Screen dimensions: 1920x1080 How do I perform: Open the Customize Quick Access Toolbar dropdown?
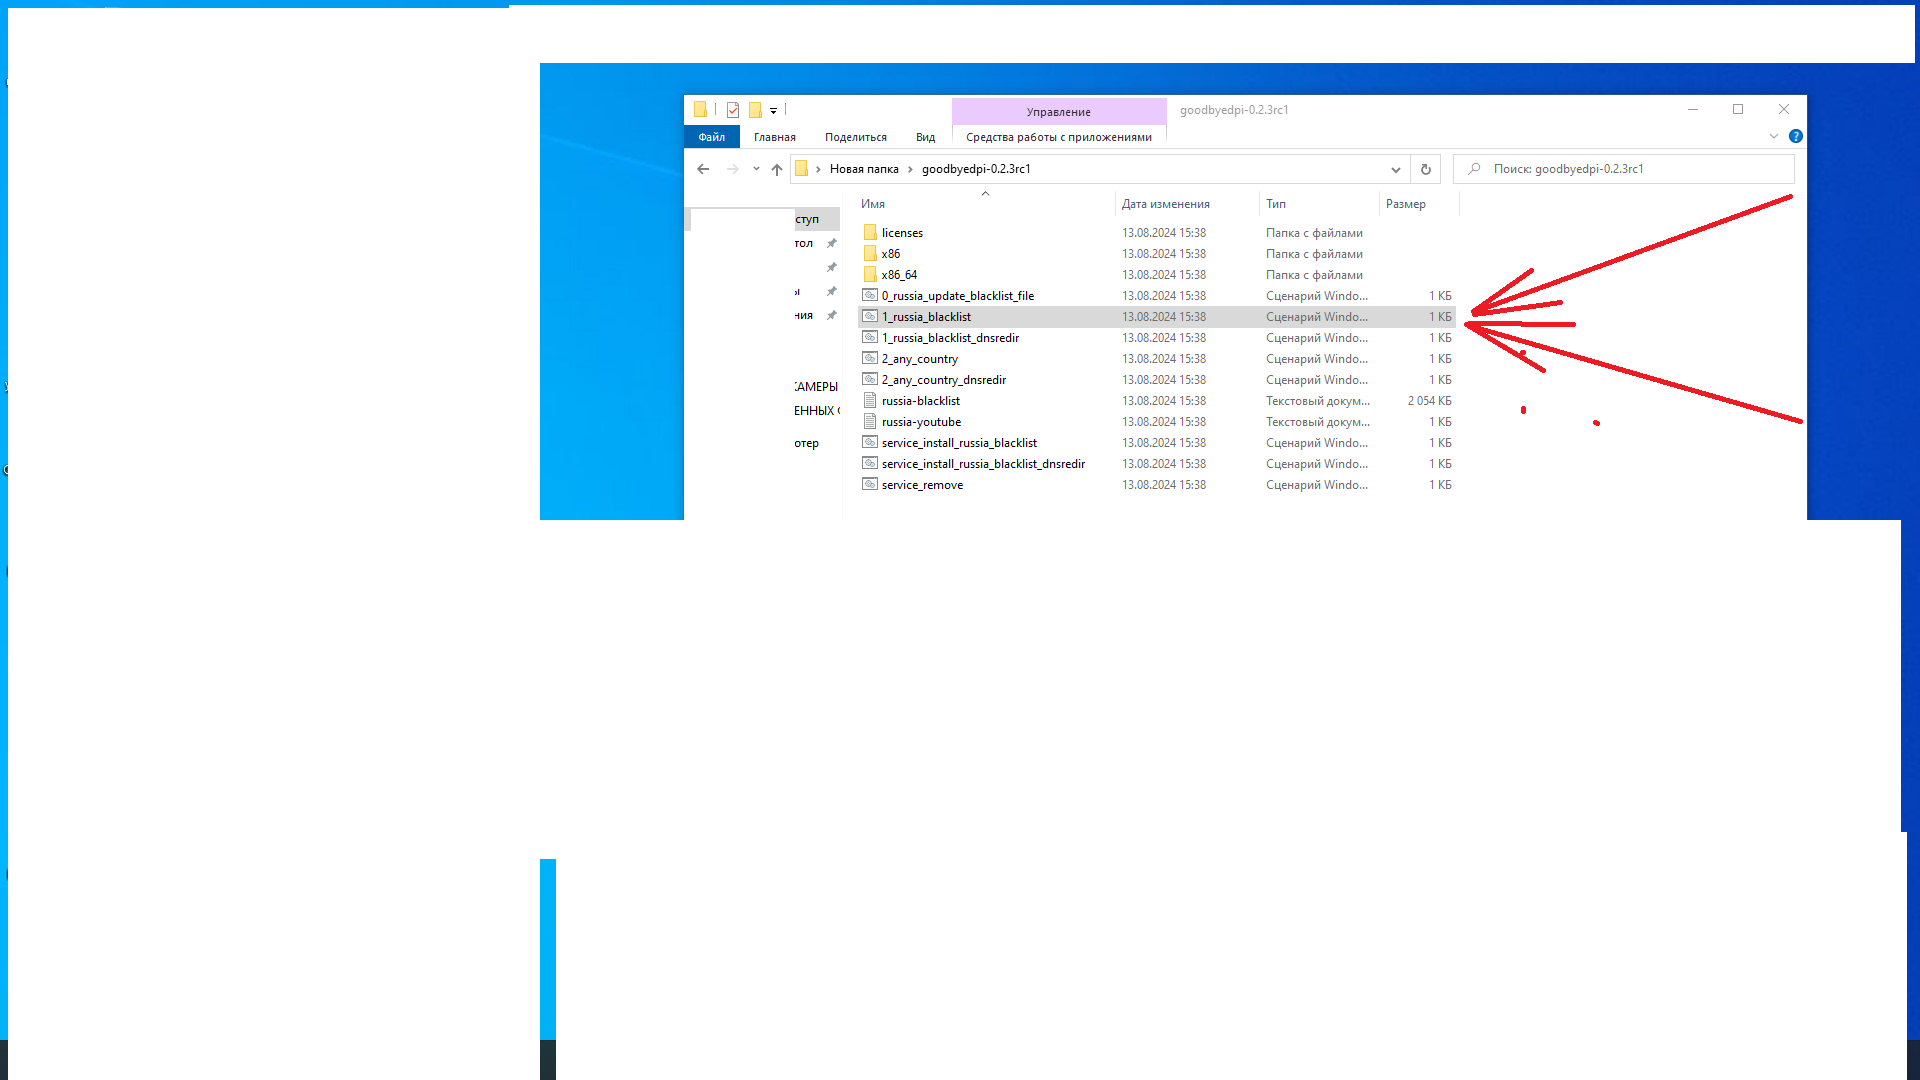(x=773, y=111)
